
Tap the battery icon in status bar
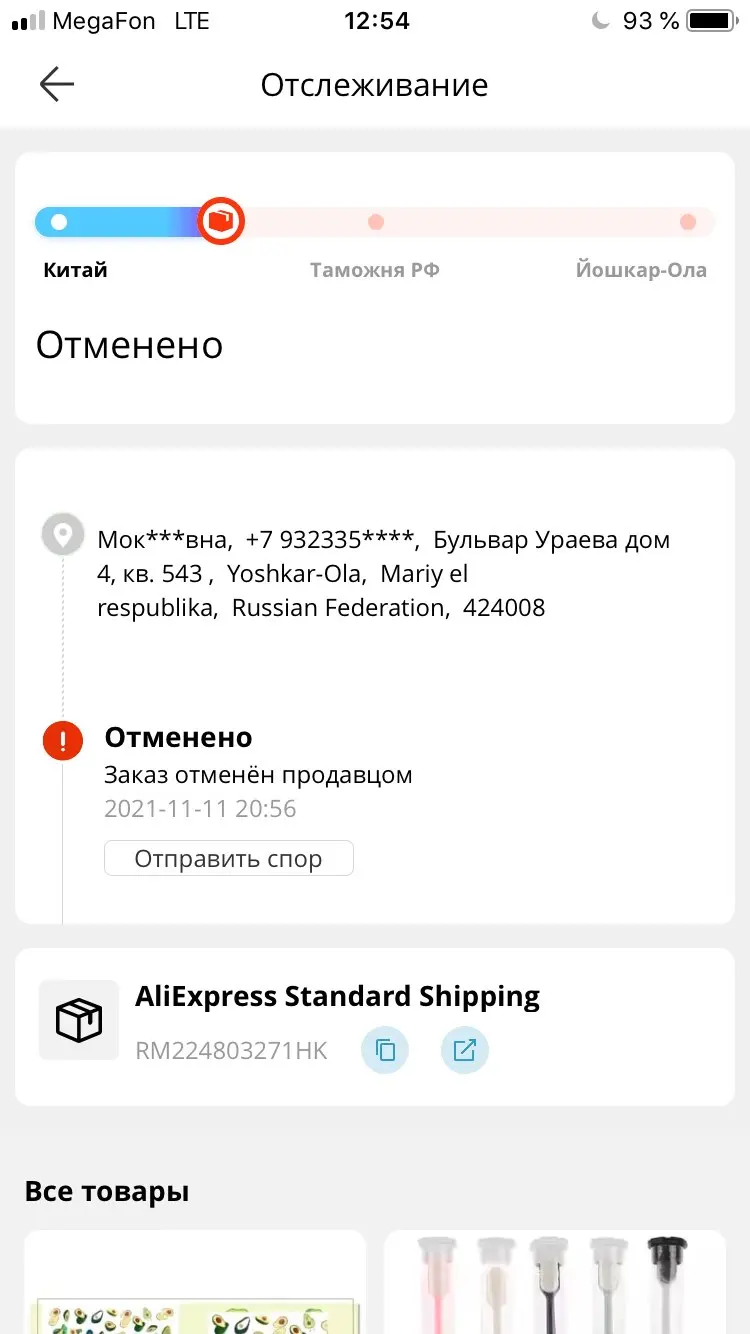pyautogui.click(x=712, y=21)
